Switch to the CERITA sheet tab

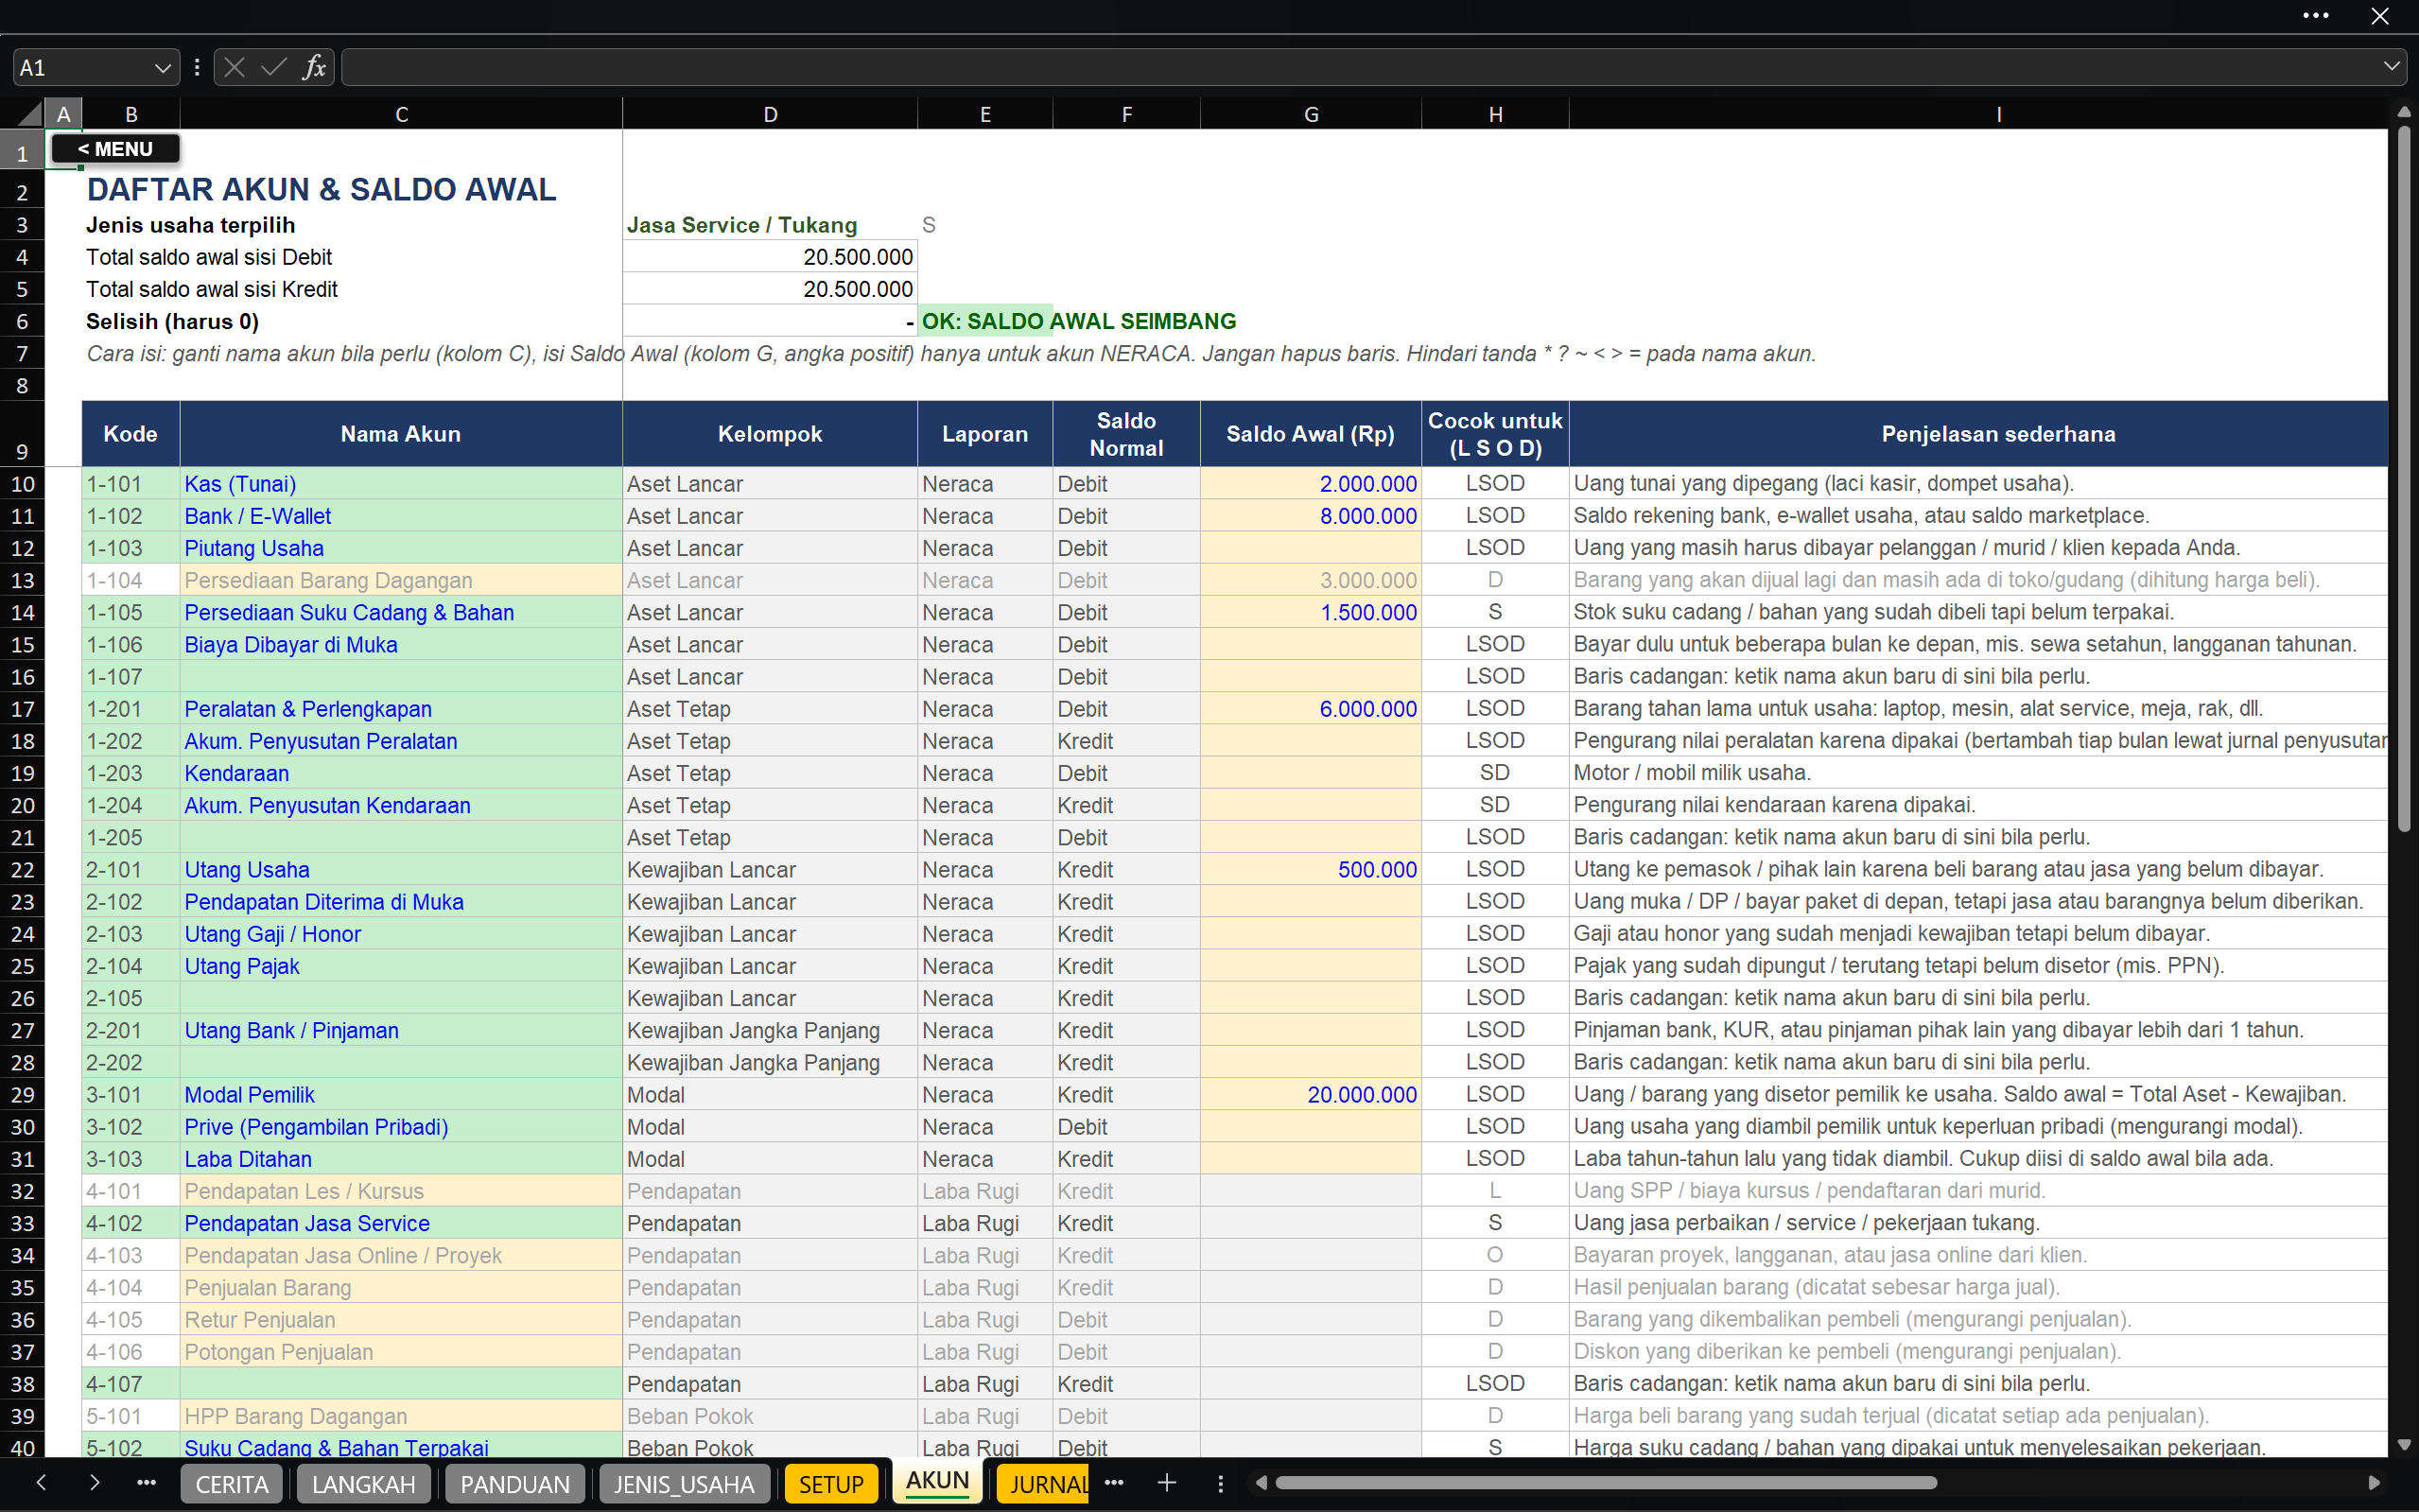click(x=232, y=1483)
